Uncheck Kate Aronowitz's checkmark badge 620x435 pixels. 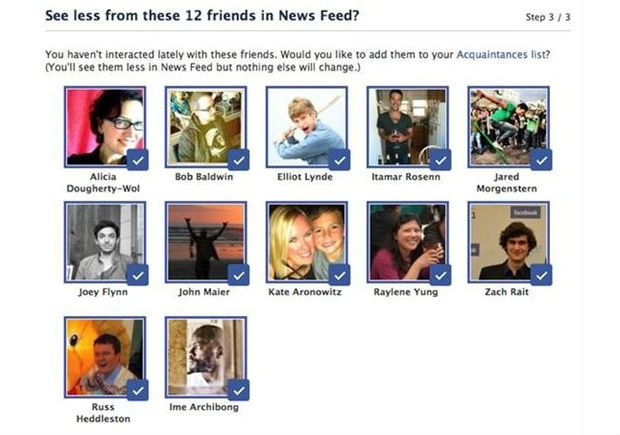pyautogui.click(x=339, y=275)
